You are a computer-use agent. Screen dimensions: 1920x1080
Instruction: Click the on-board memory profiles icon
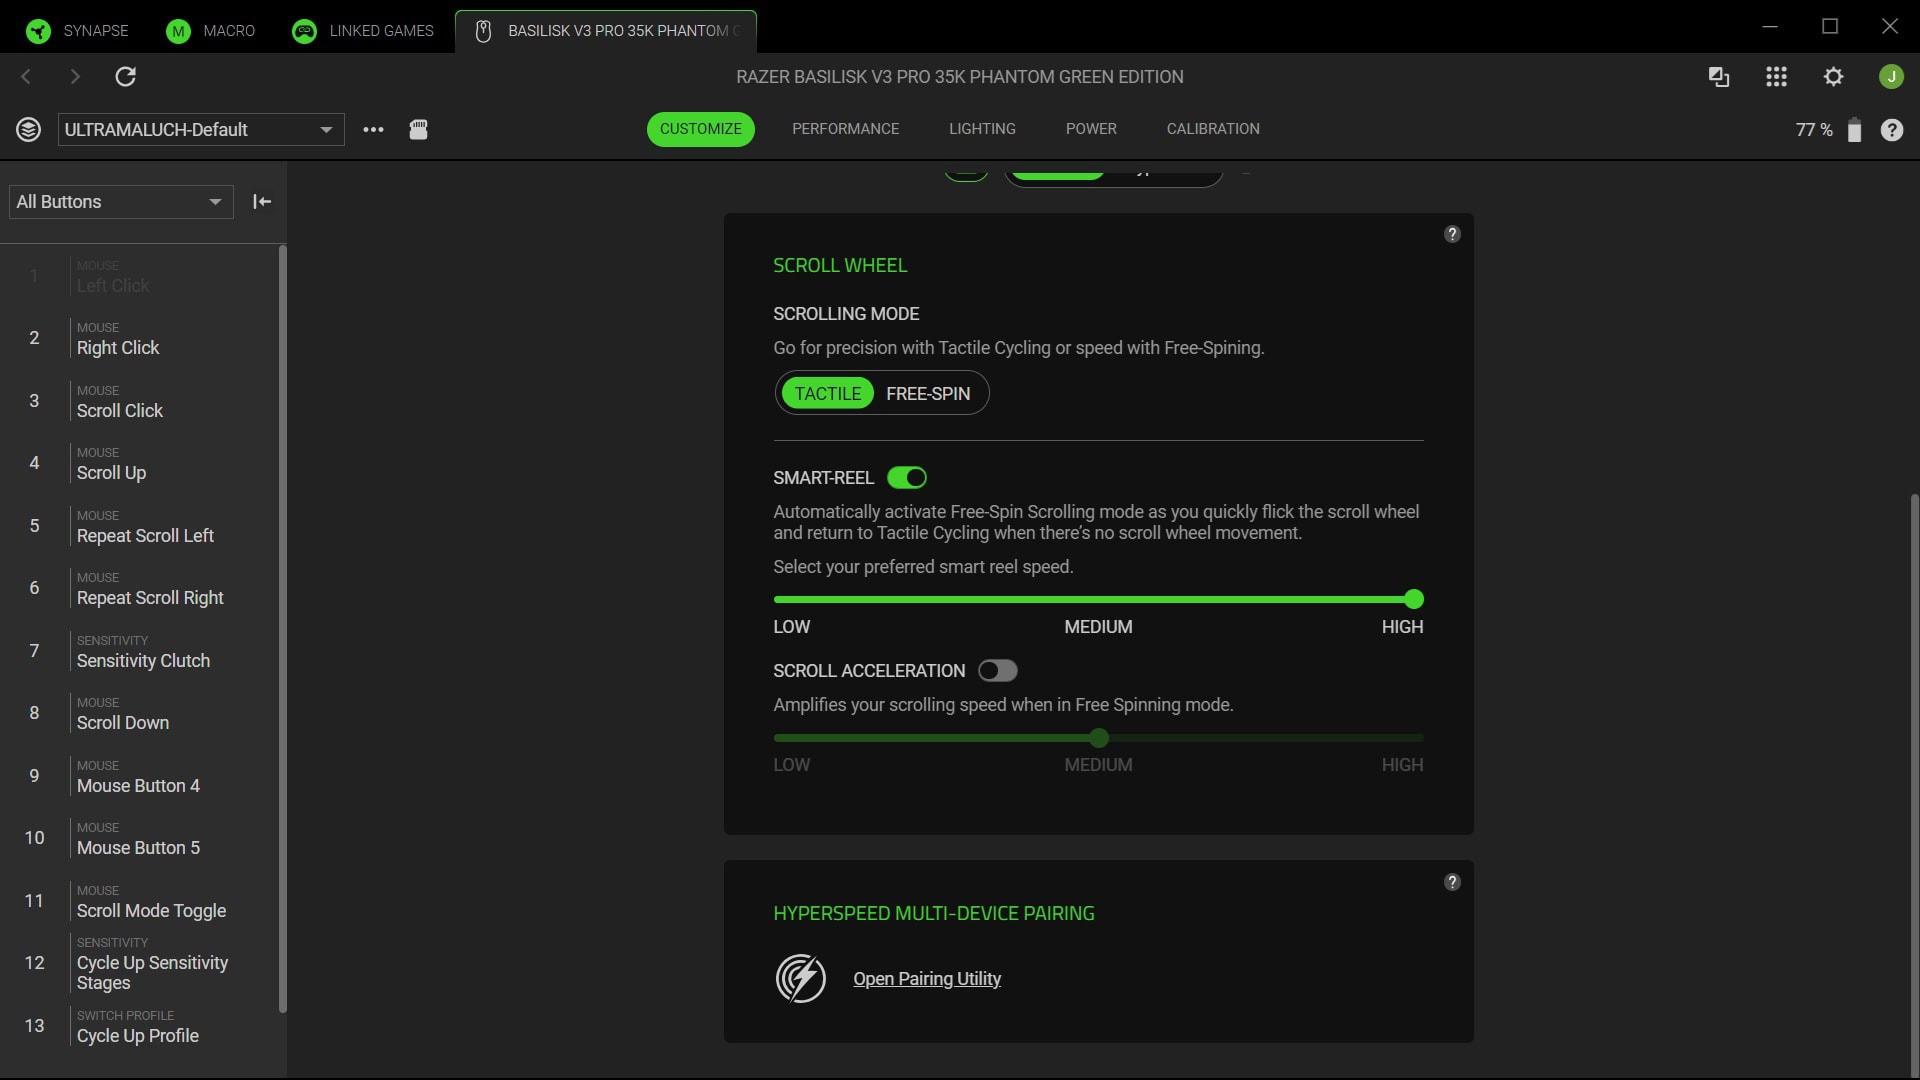click(x=418, y=129)
